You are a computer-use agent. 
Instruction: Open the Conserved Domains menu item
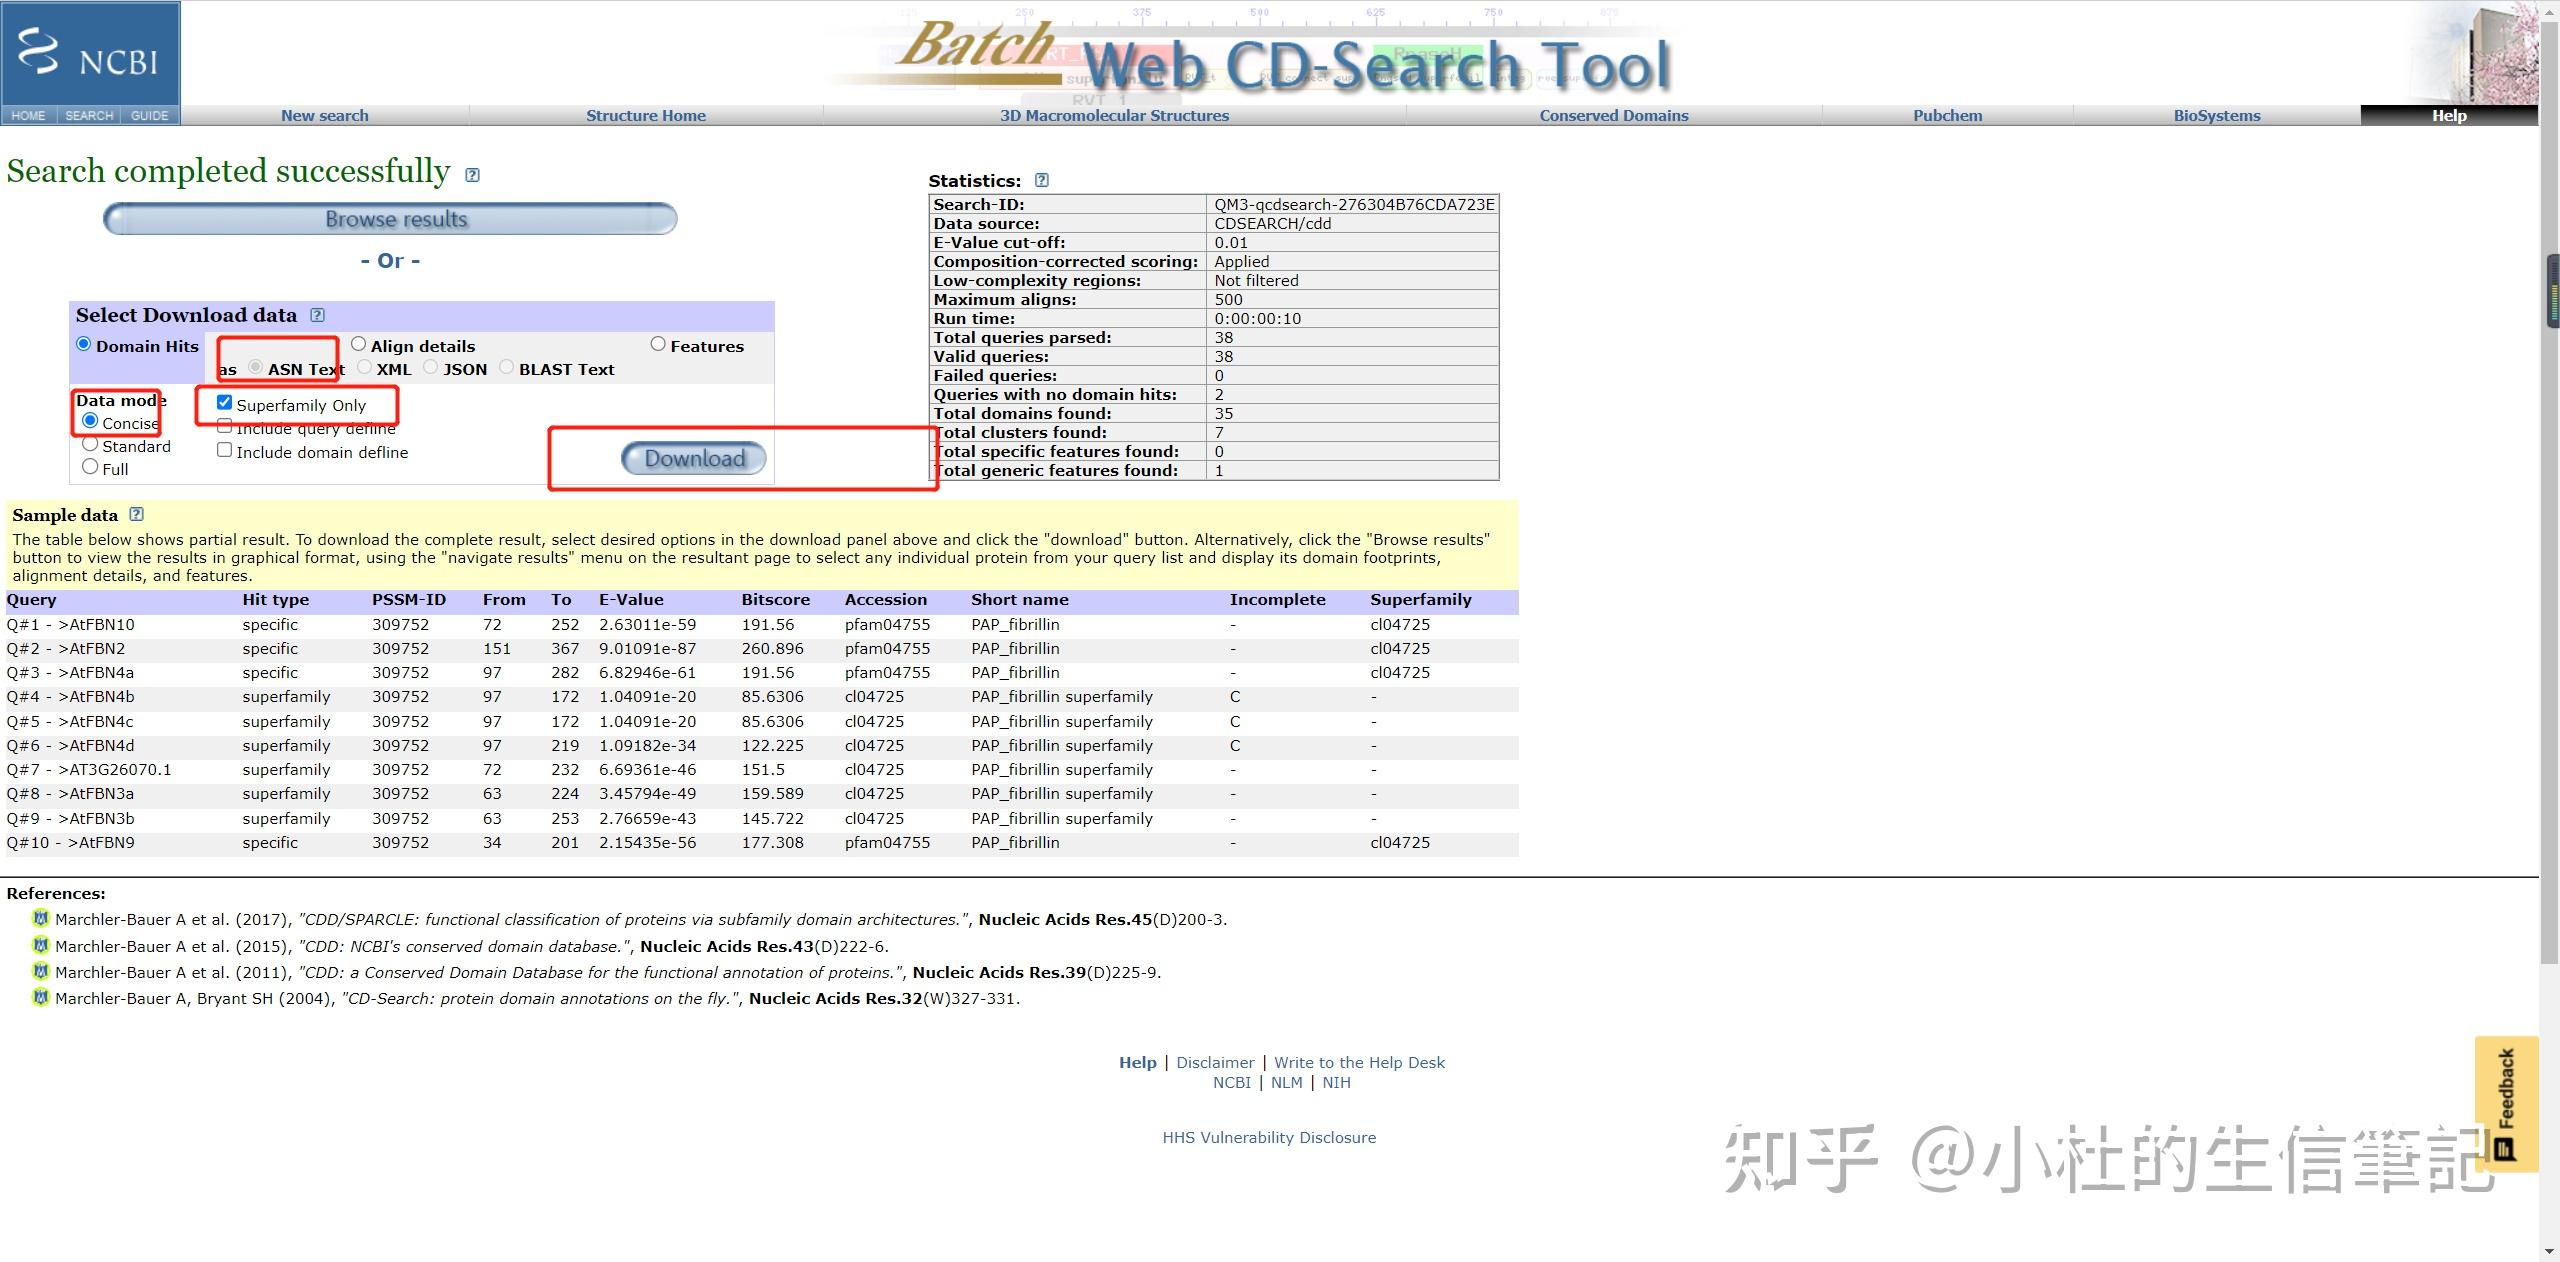pyautogui.click(x=1613, y=115)
